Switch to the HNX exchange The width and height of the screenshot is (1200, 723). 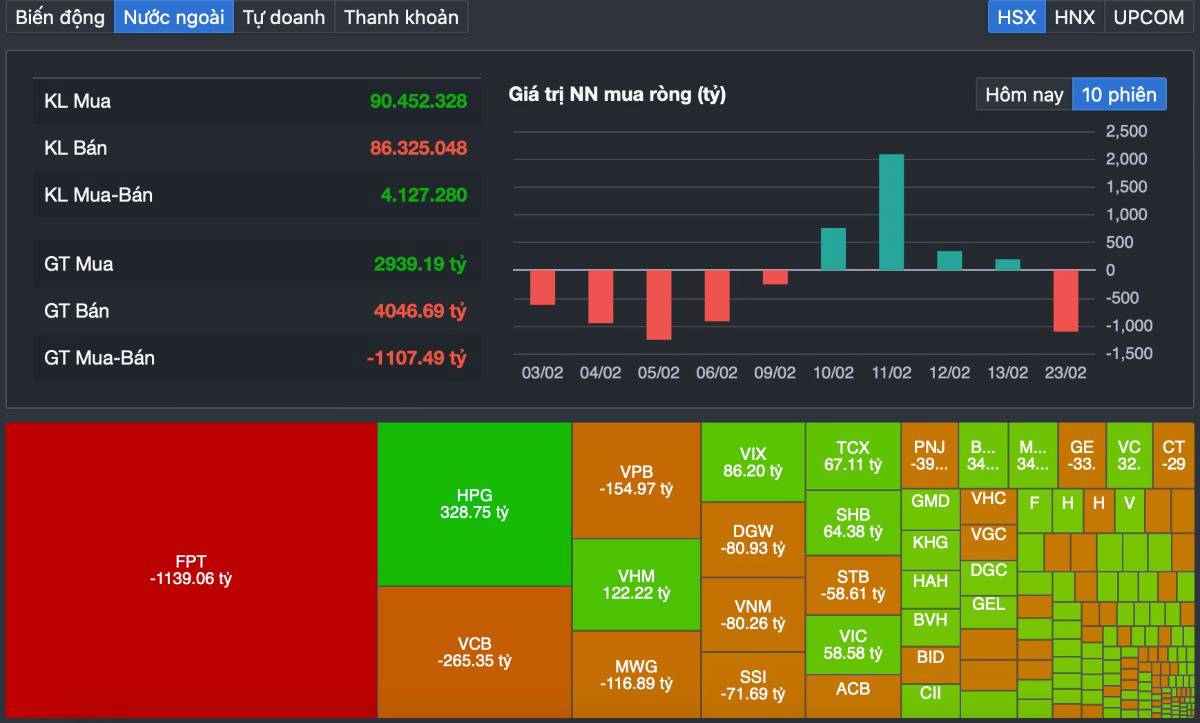[1075, 17]
